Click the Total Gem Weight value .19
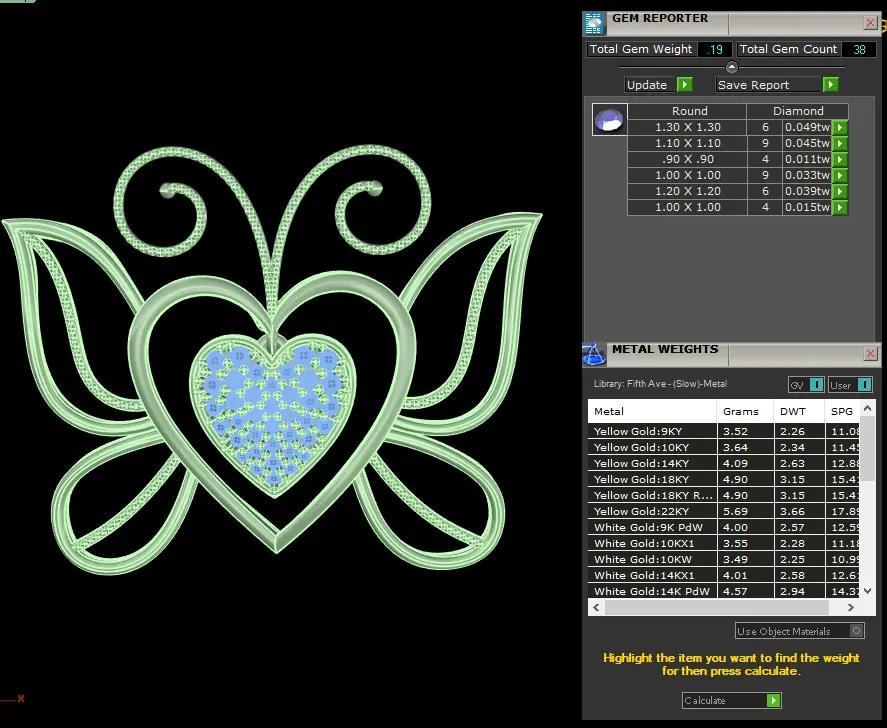 pos(715,49)
